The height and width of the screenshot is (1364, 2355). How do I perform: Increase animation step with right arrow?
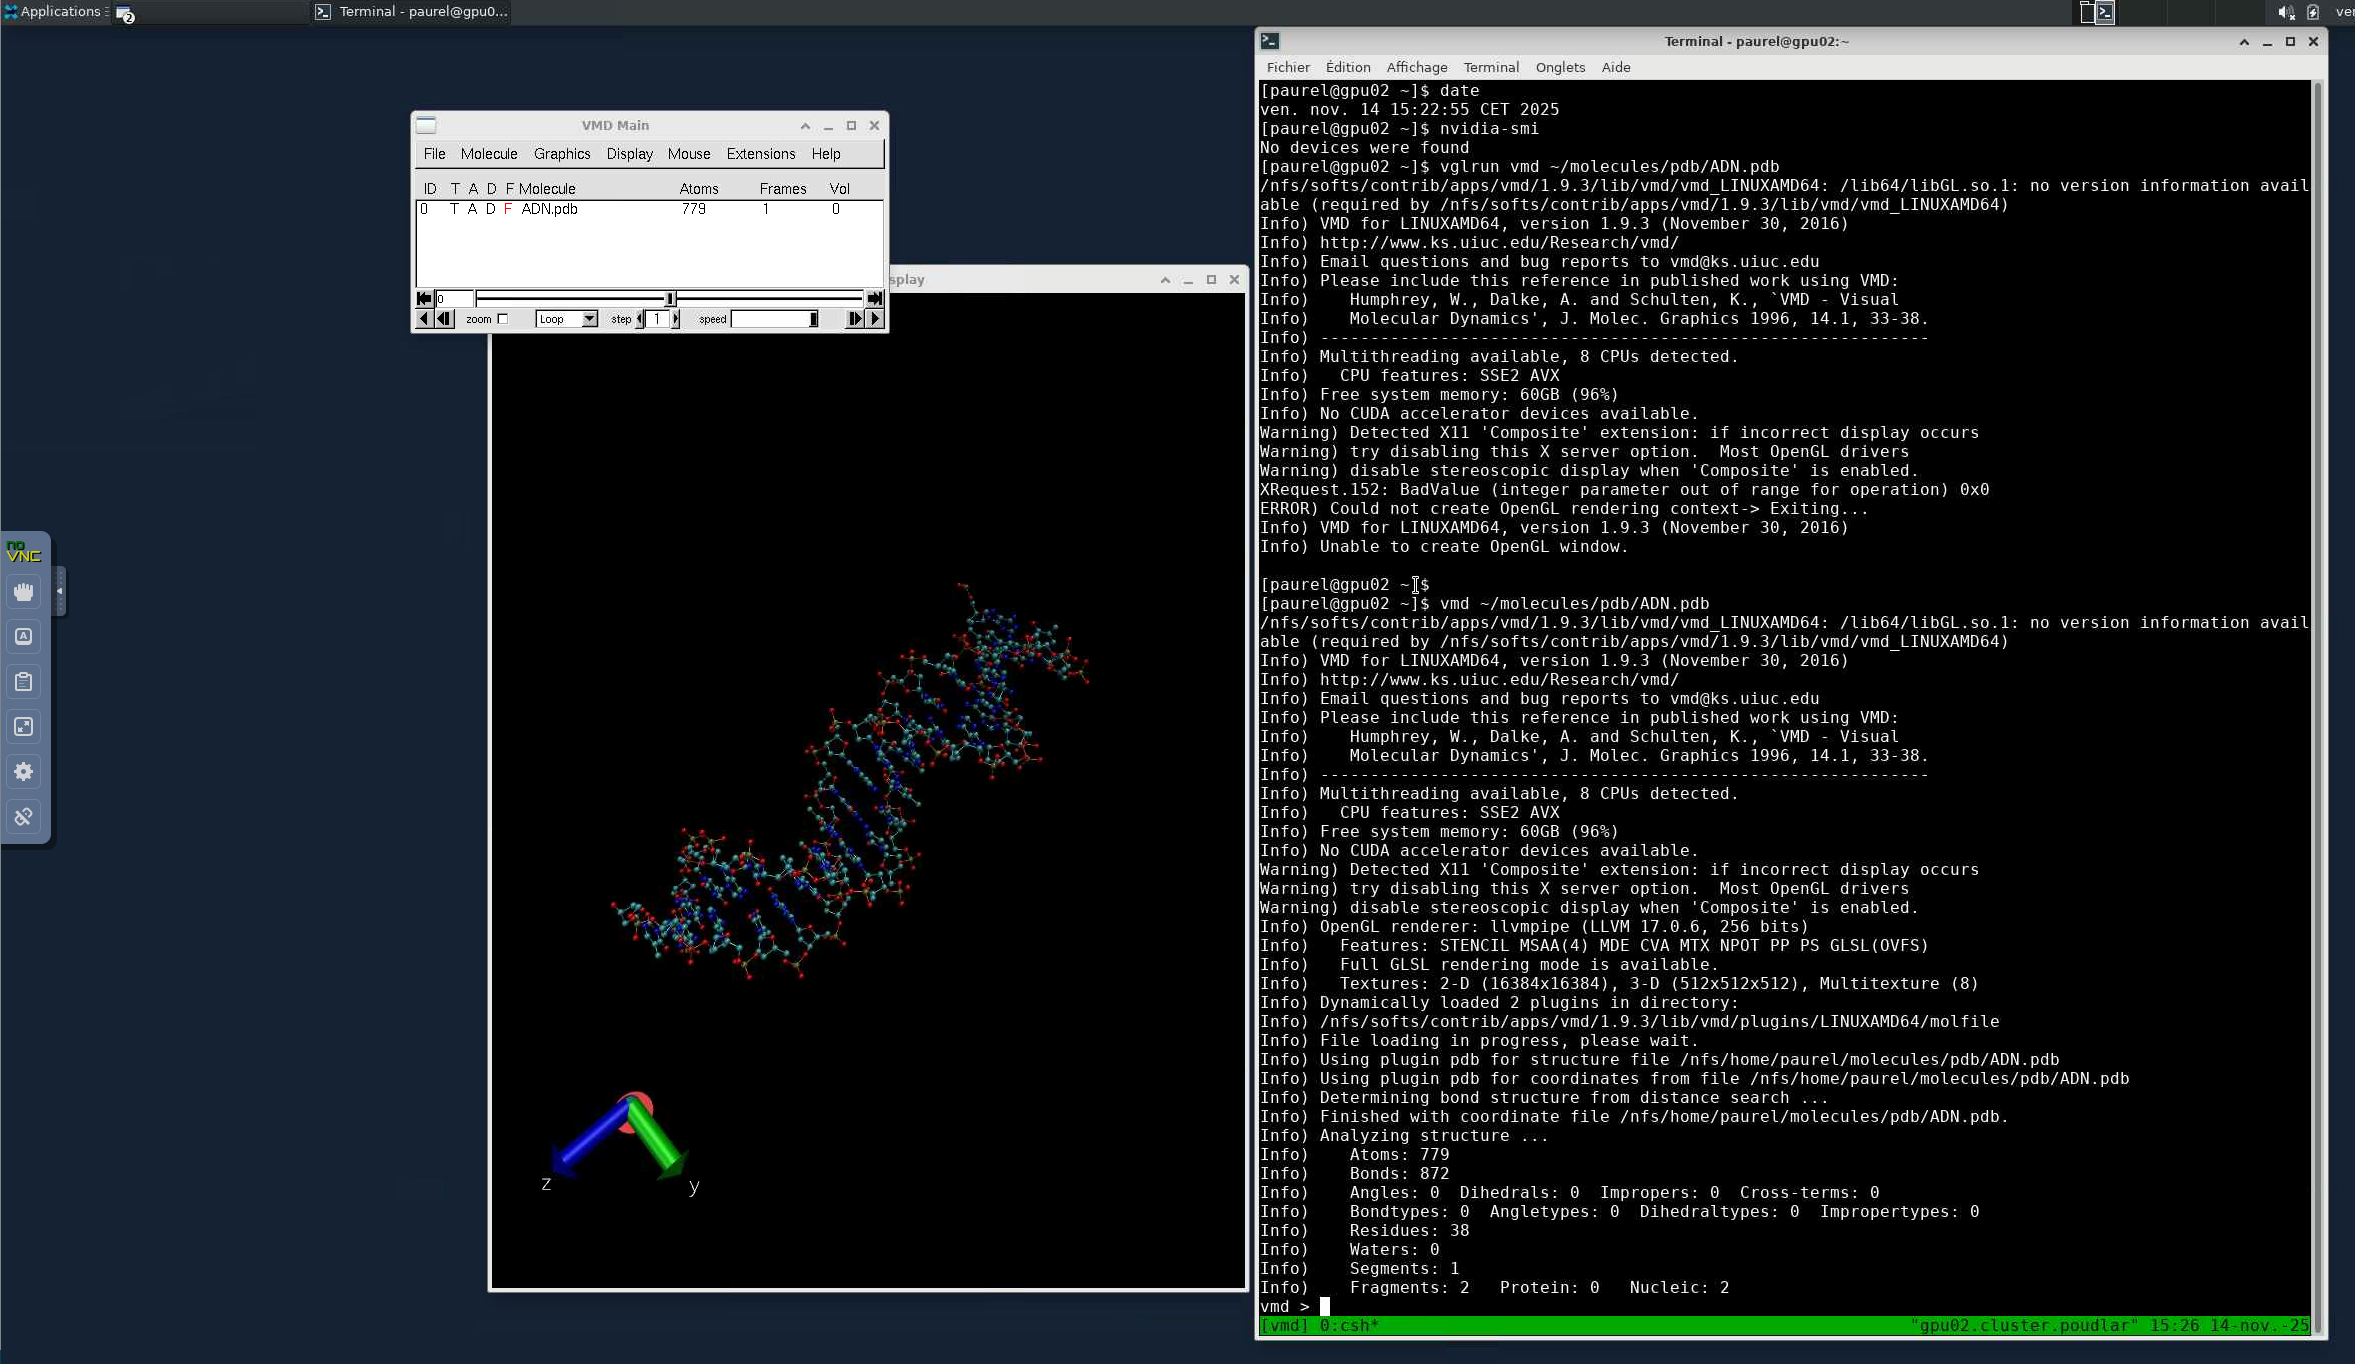coord(676,319)
